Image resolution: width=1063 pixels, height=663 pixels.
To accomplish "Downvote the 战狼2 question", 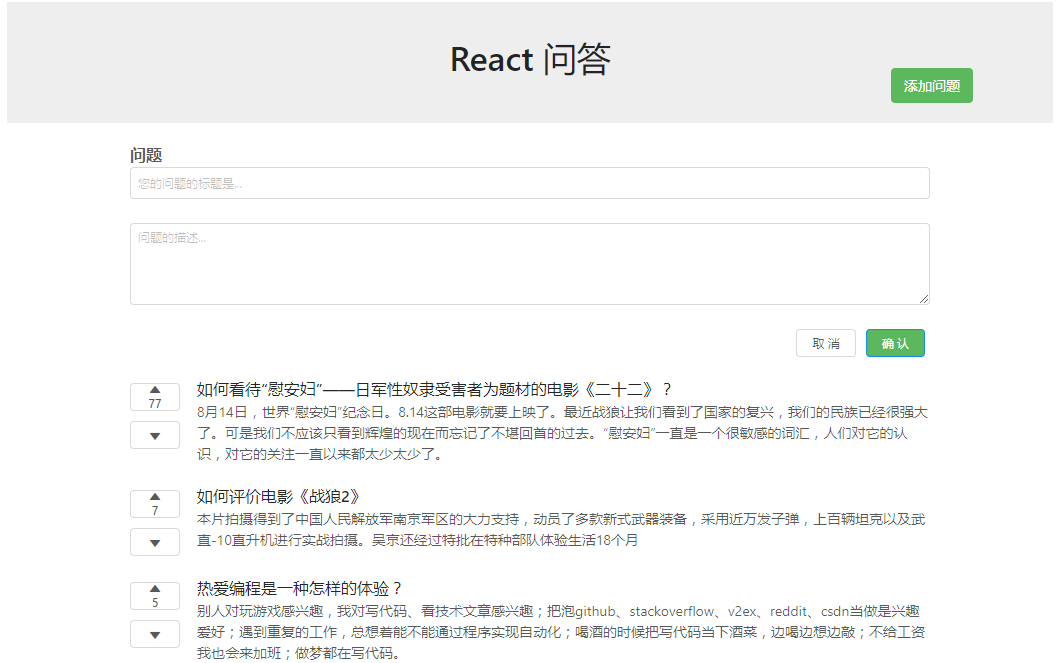I will pyautogui.click(x=155, y=542).
